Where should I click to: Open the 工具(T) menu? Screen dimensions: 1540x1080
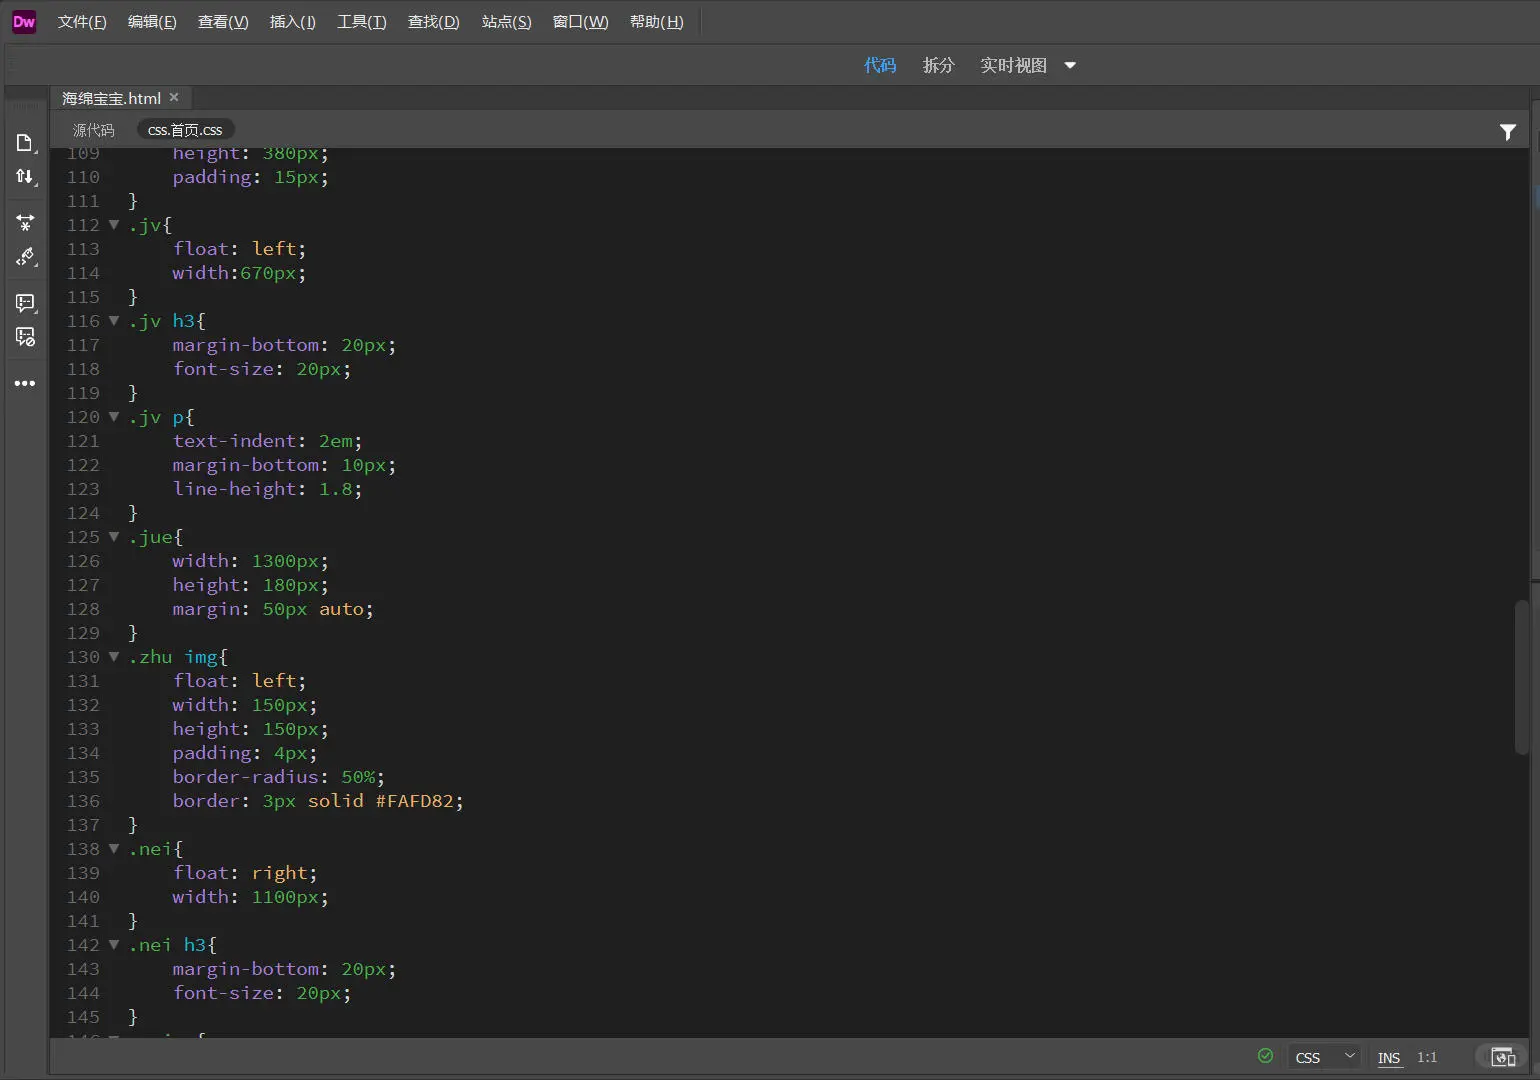(362, 22)
